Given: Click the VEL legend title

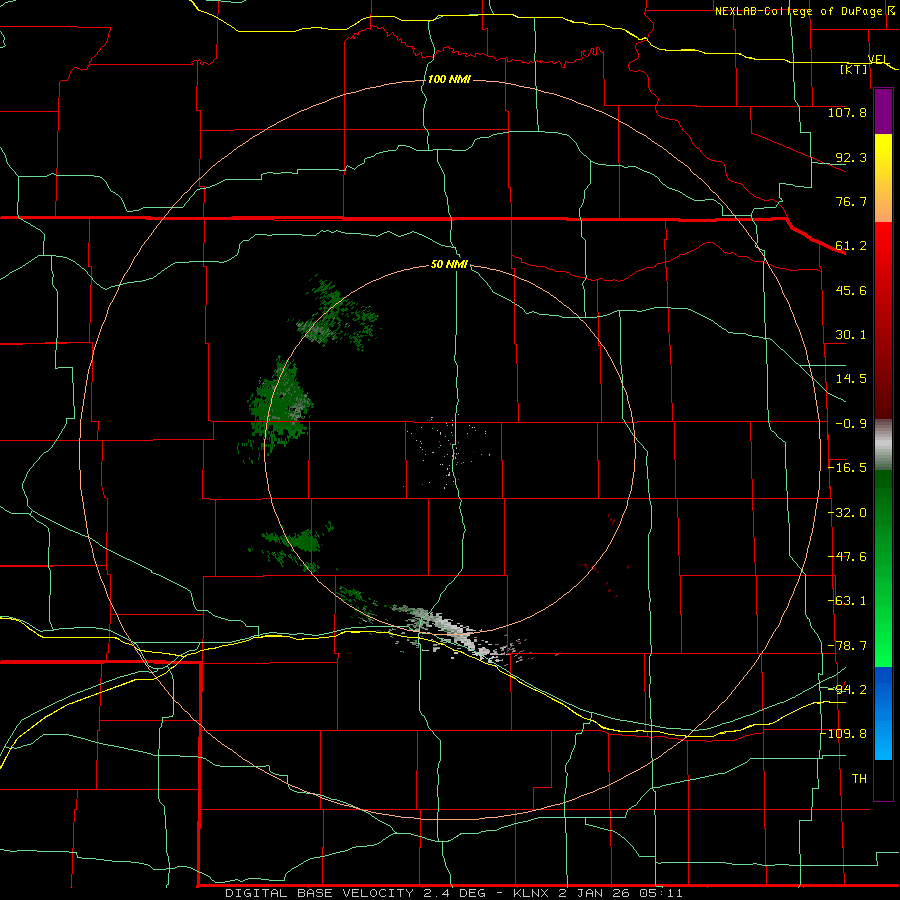Looking at the screenshot, I should [878, 59].
